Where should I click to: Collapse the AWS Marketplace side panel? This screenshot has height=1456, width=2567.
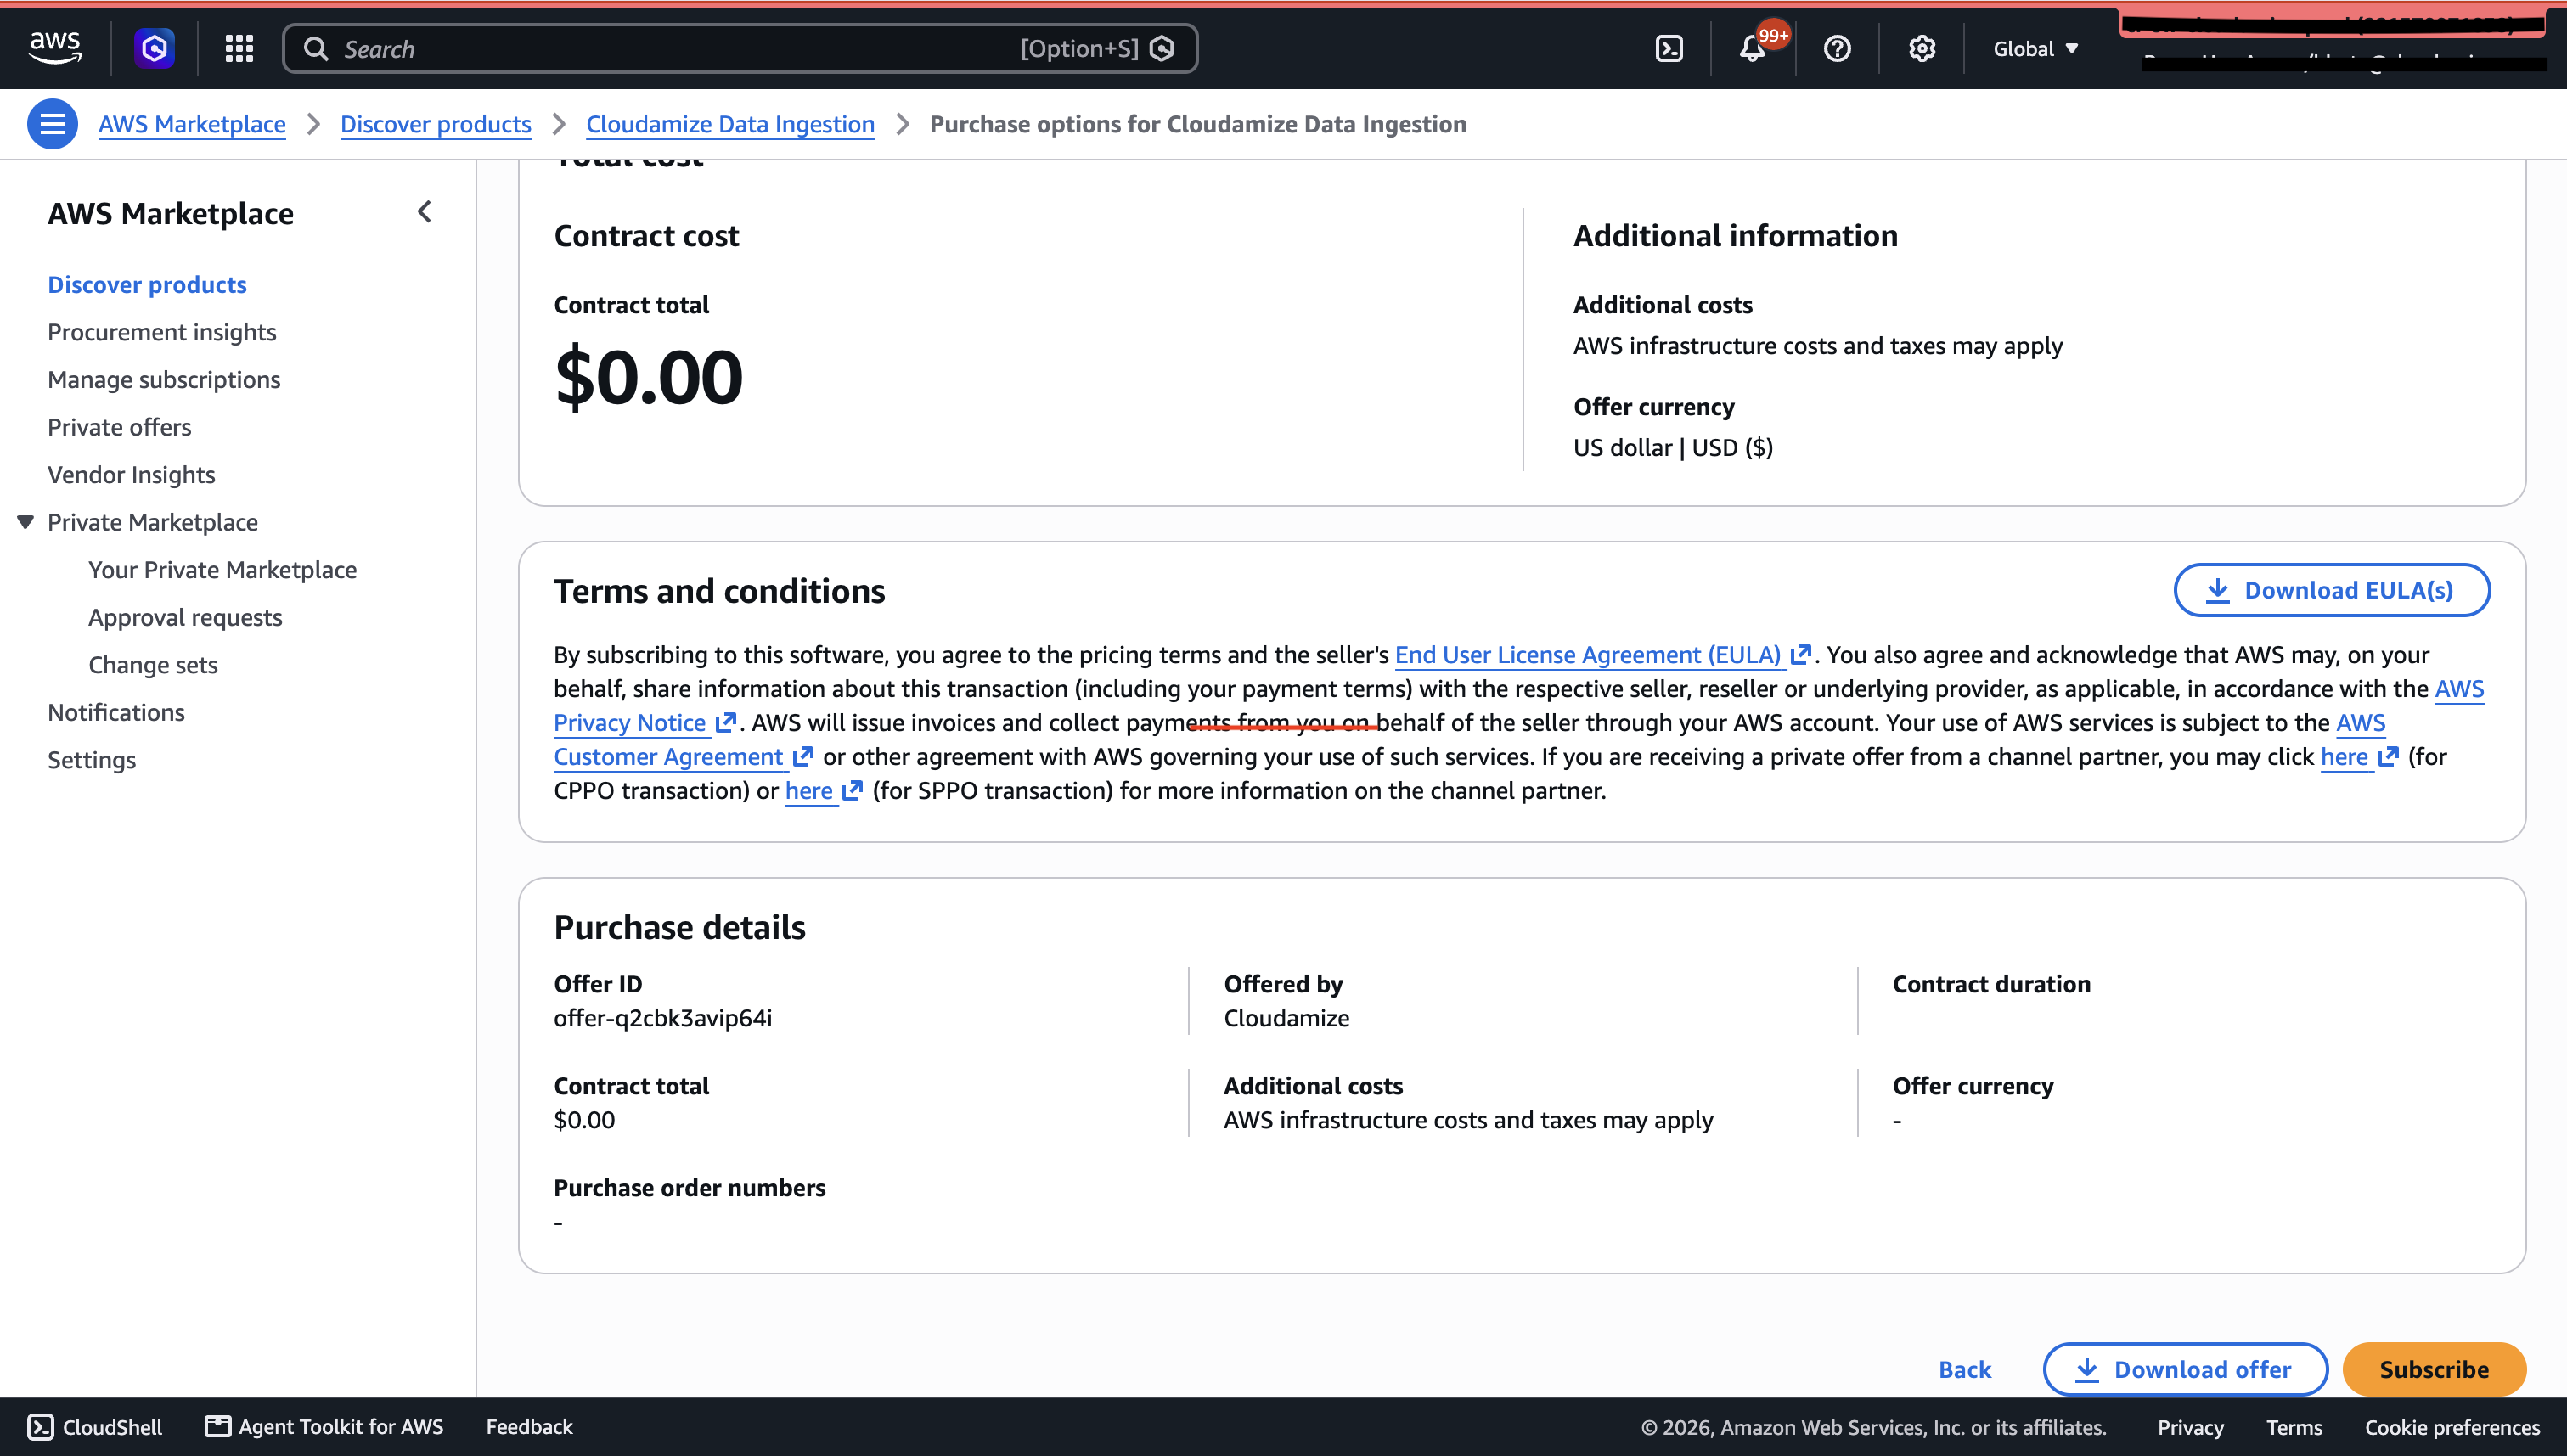coord(425,212)
